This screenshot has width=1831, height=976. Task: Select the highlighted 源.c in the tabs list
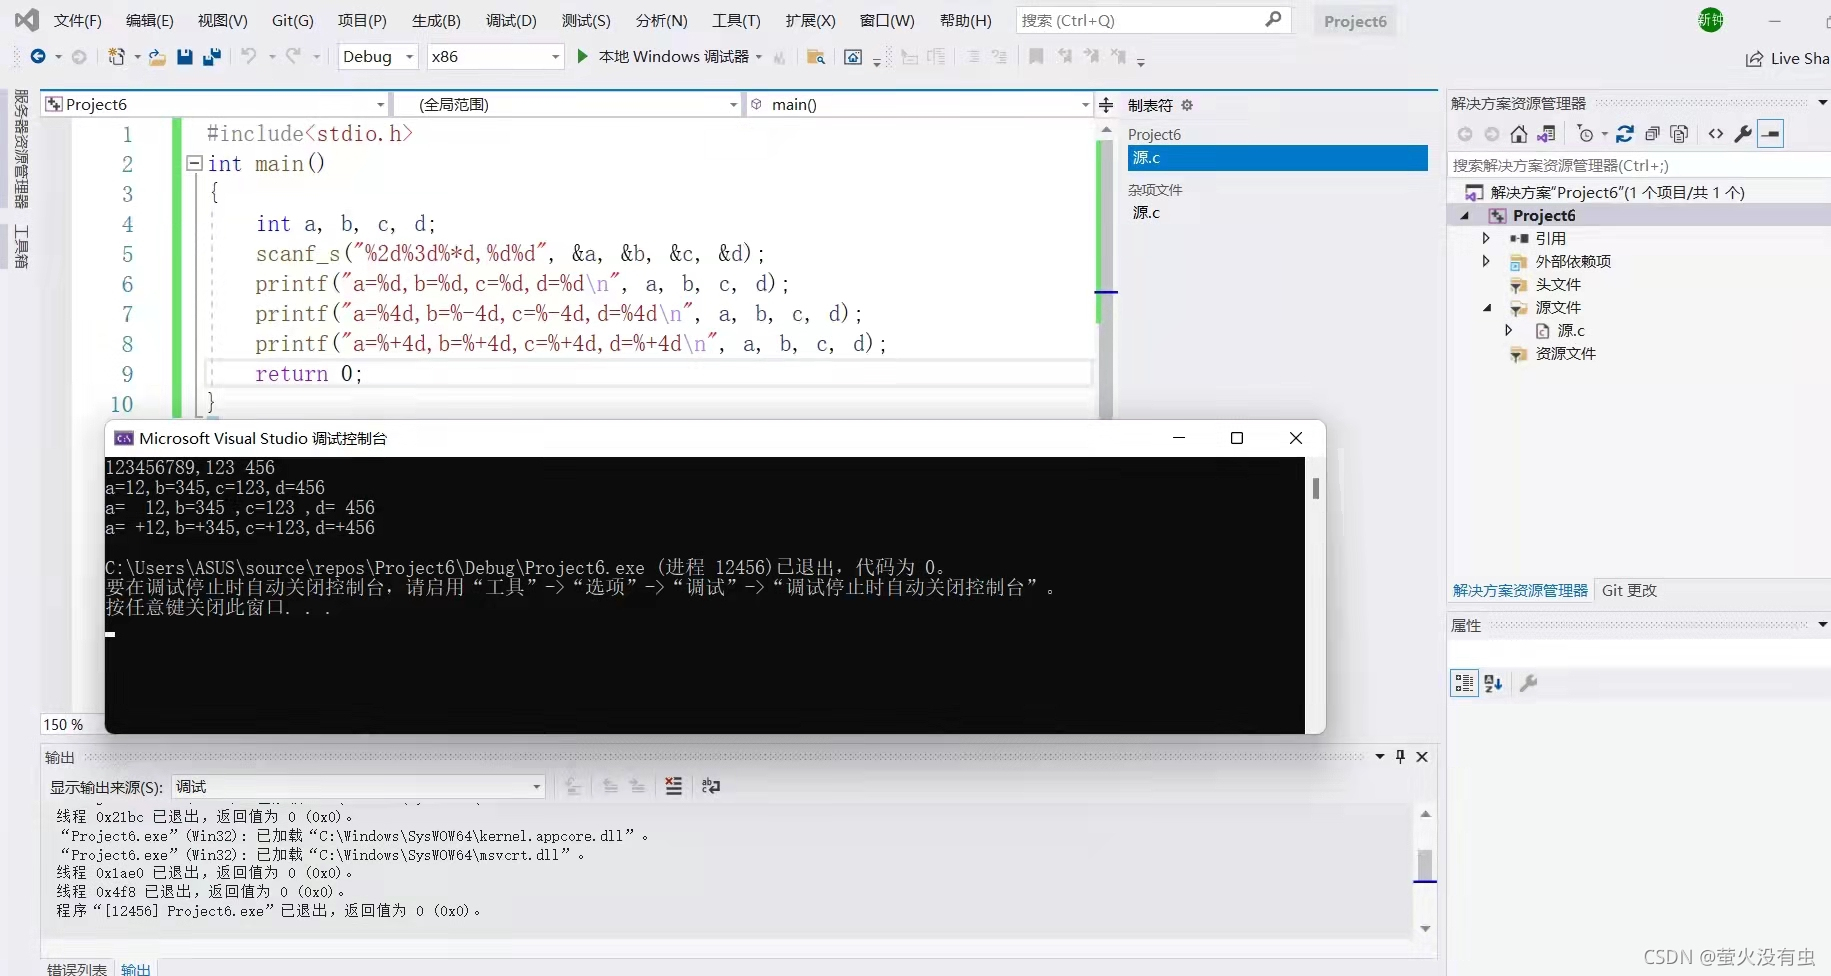[x=1277, y=158]
